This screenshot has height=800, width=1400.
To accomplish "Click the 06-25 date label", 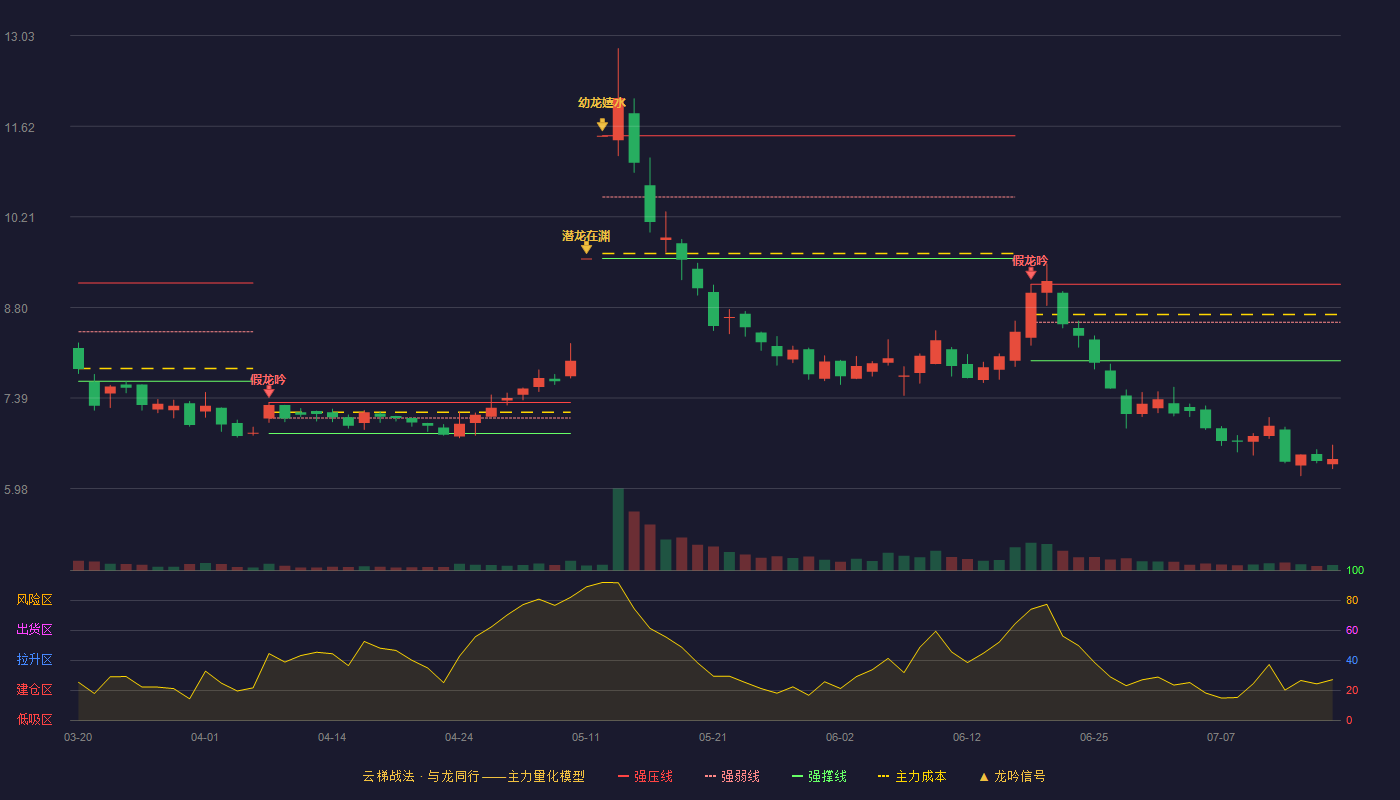I will [x=1094, y=737].
